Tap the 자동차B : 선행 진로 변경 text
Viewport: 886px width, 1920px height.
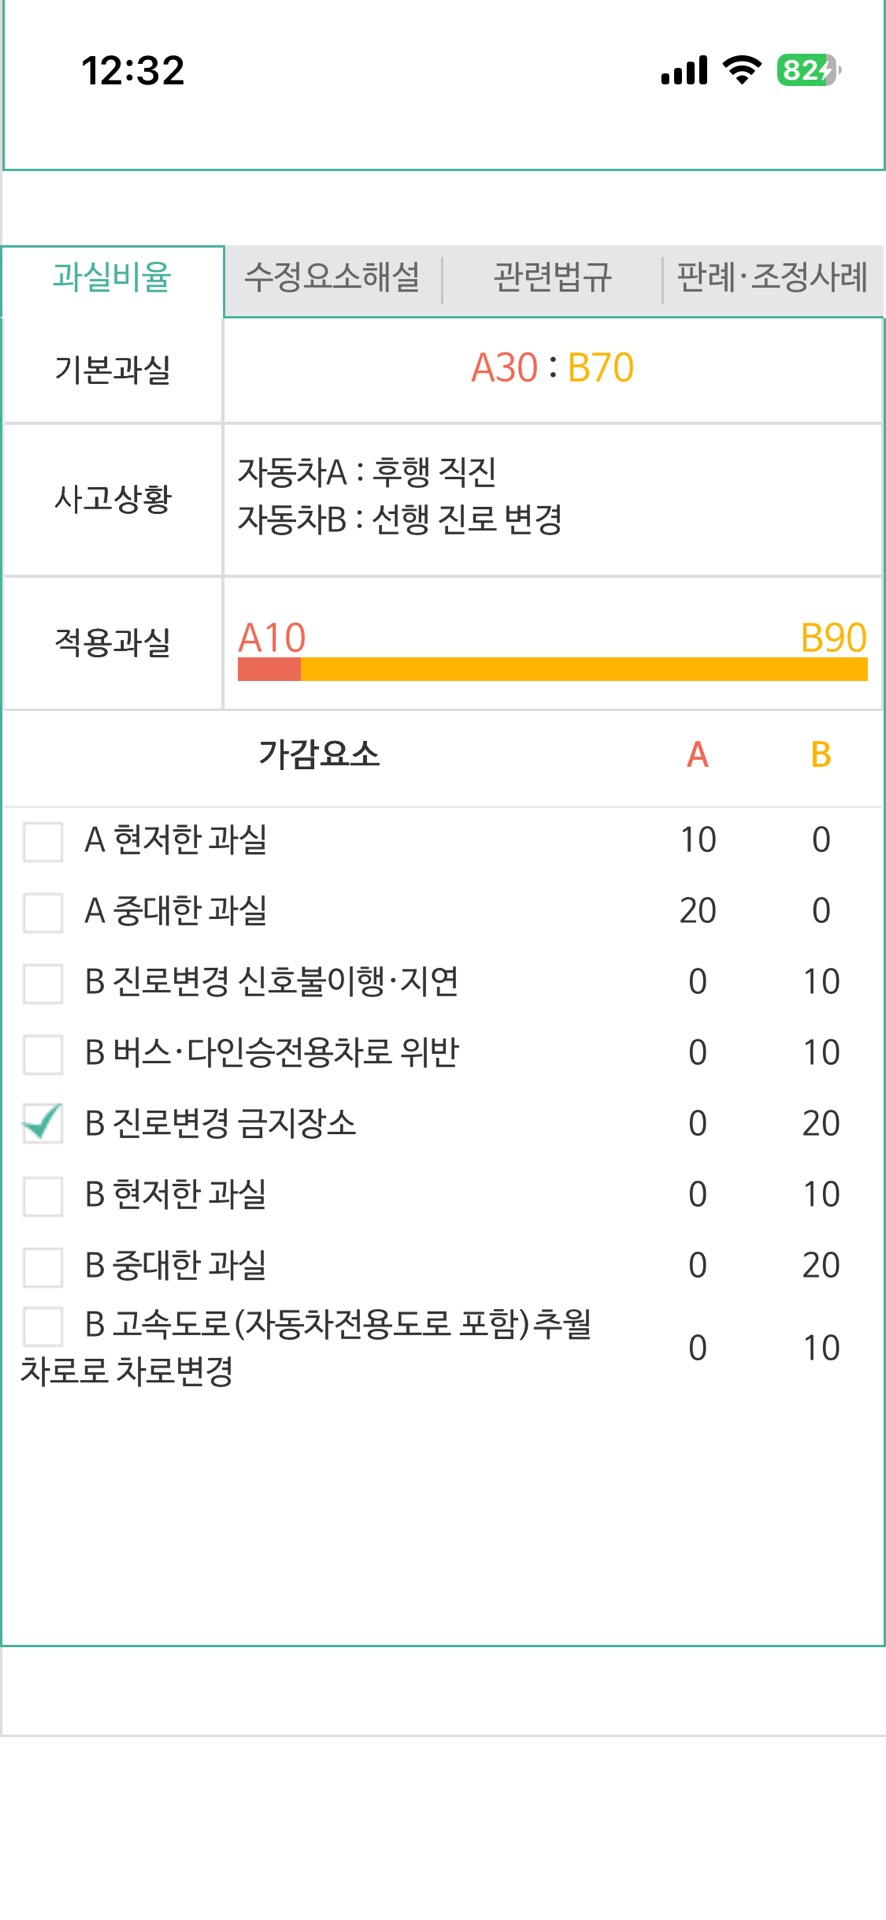tap(400, 520)
